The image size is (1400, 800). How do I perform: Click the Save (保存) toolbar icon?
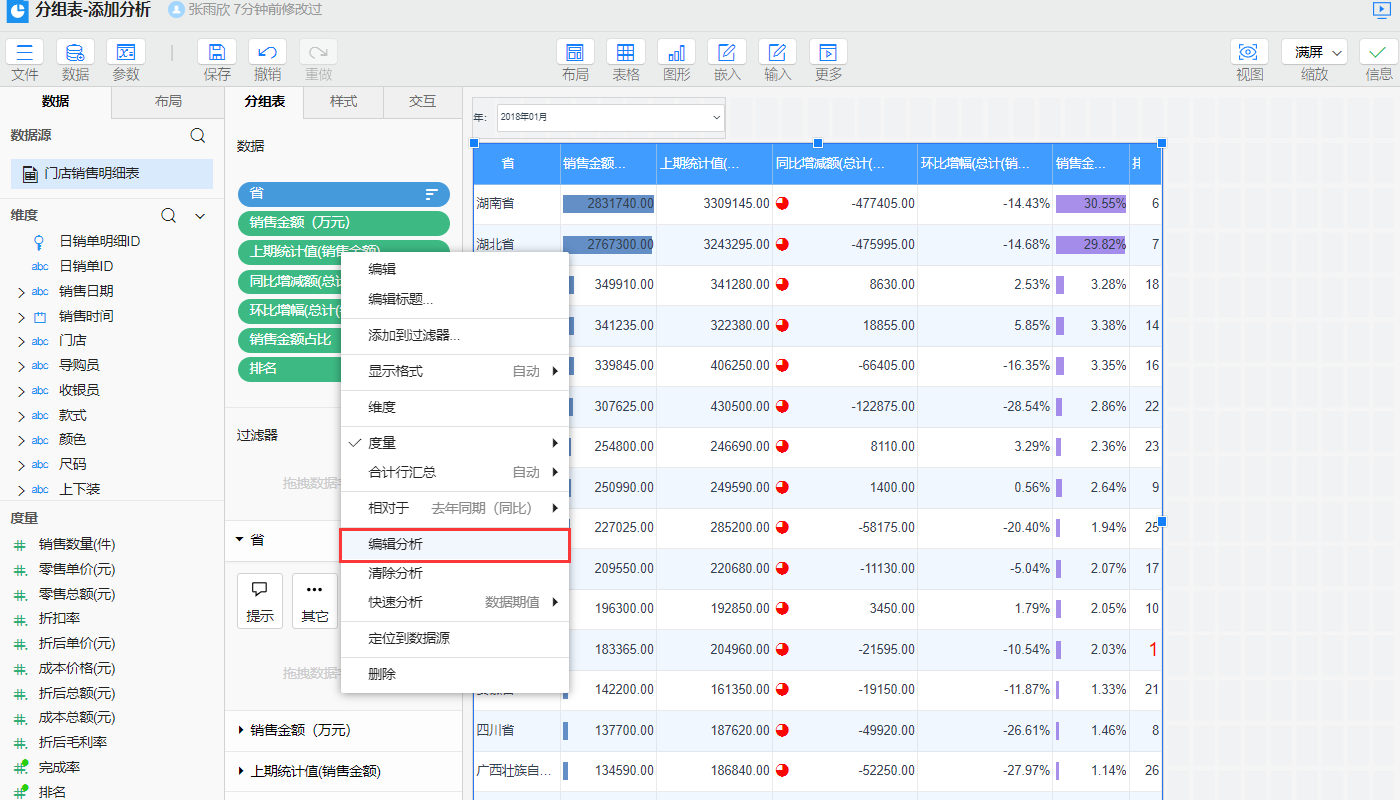pos(217,53)
